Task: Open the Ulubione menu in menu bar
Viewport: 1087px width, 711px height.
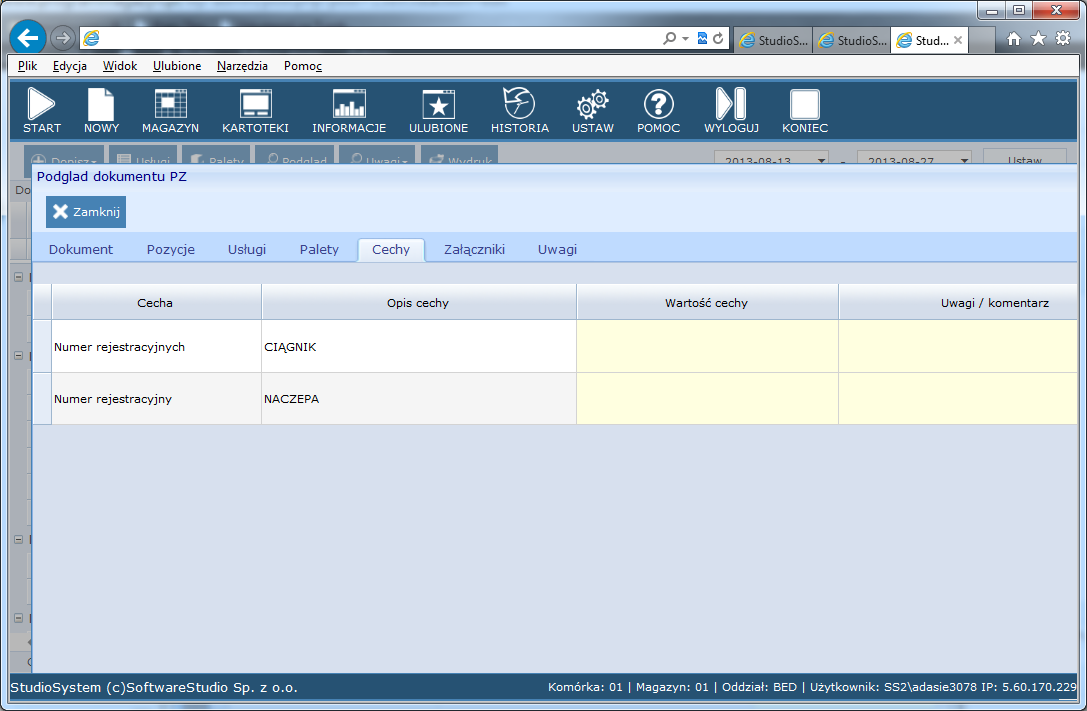Action: click(177, 66)
